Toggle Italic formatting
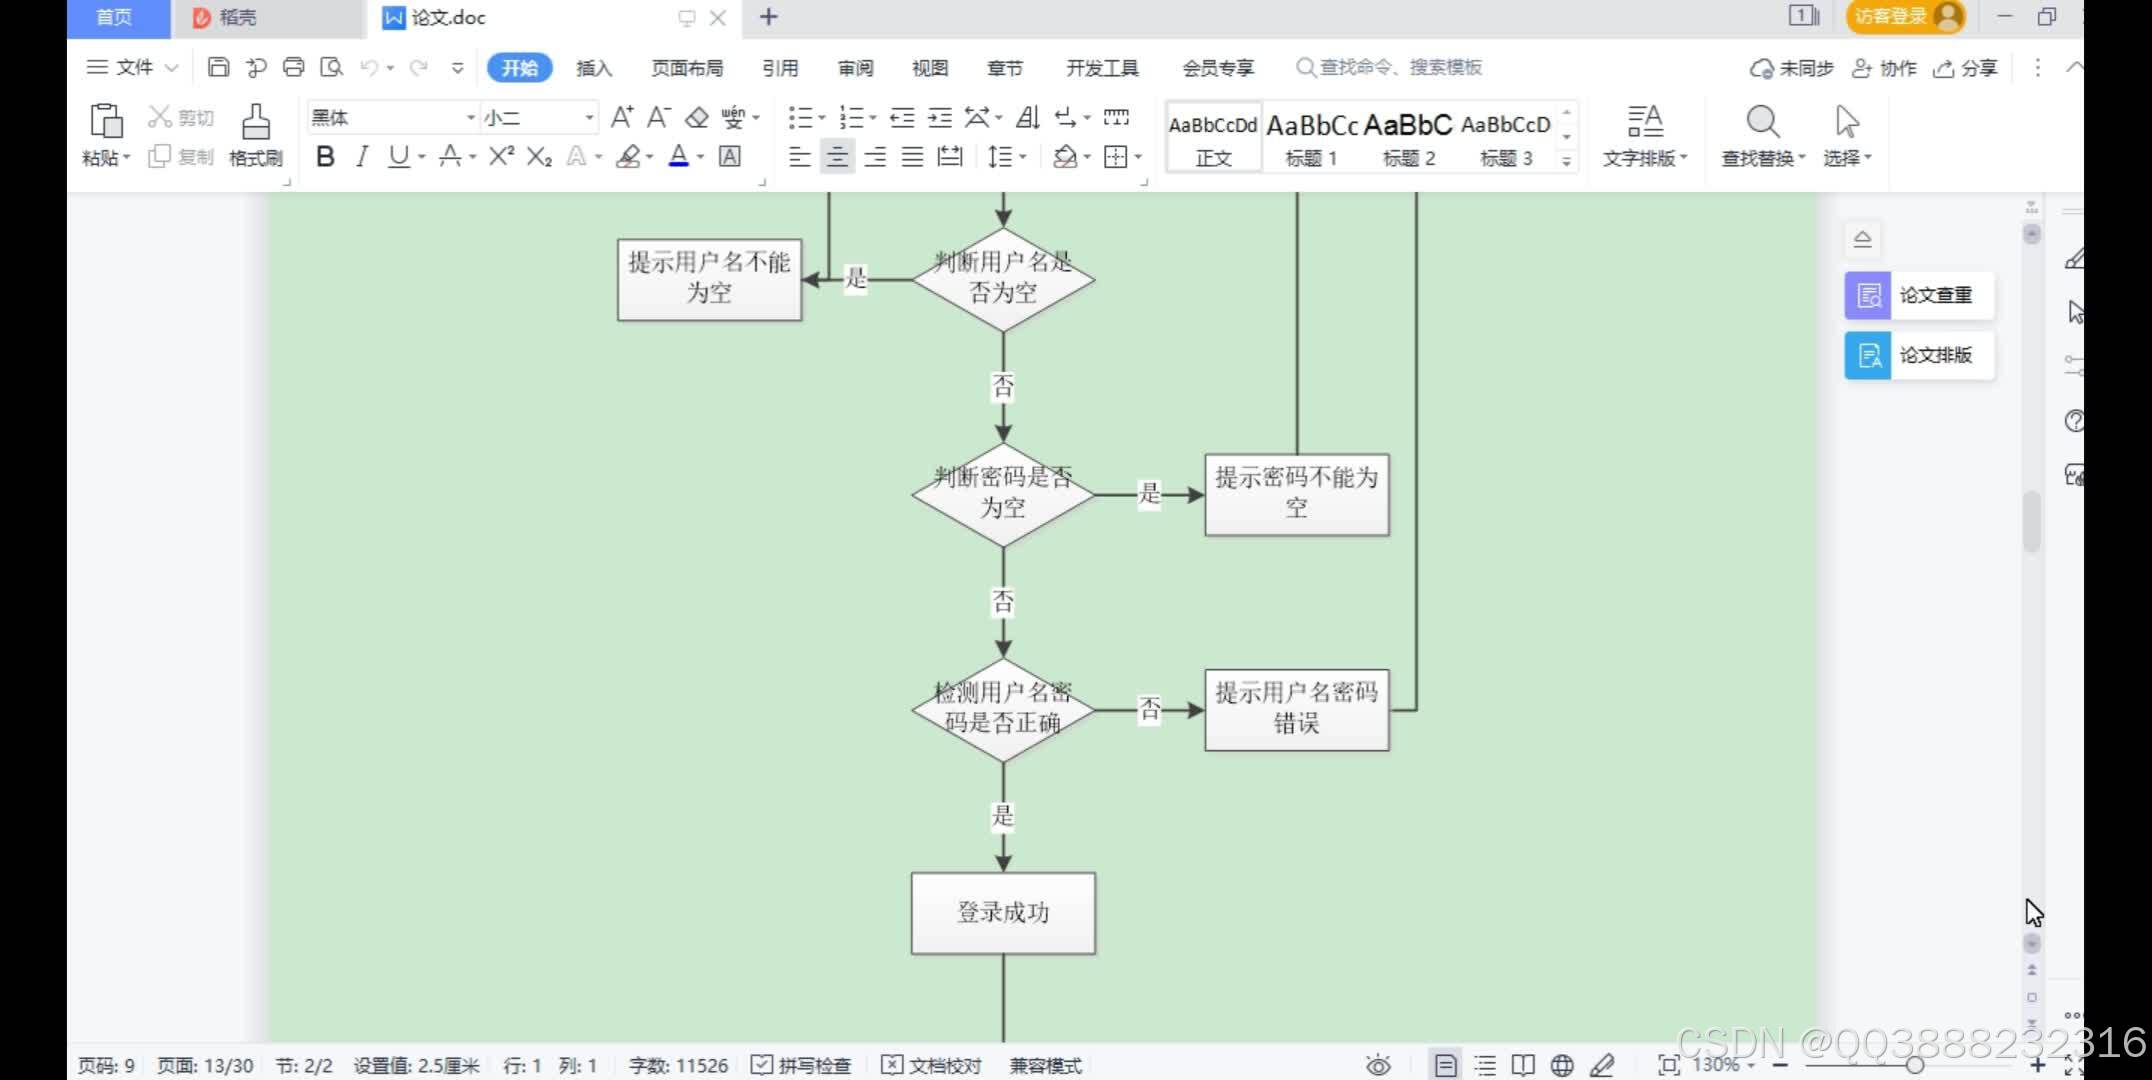The height and width of the screenshot is (1080, 2152). [x=362, y=156]
